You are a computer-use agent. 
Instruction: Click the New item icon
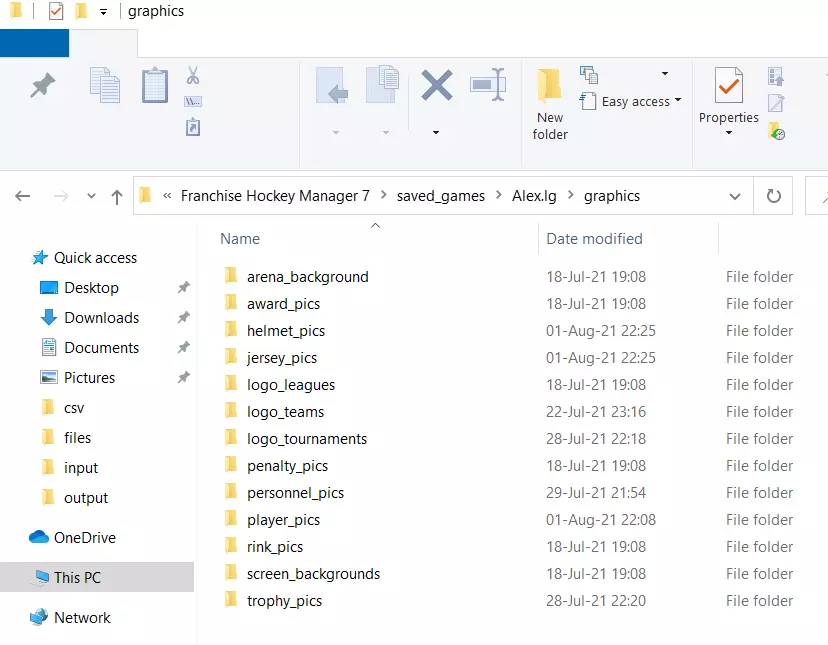pyautogui.click(x=589, y=75)
